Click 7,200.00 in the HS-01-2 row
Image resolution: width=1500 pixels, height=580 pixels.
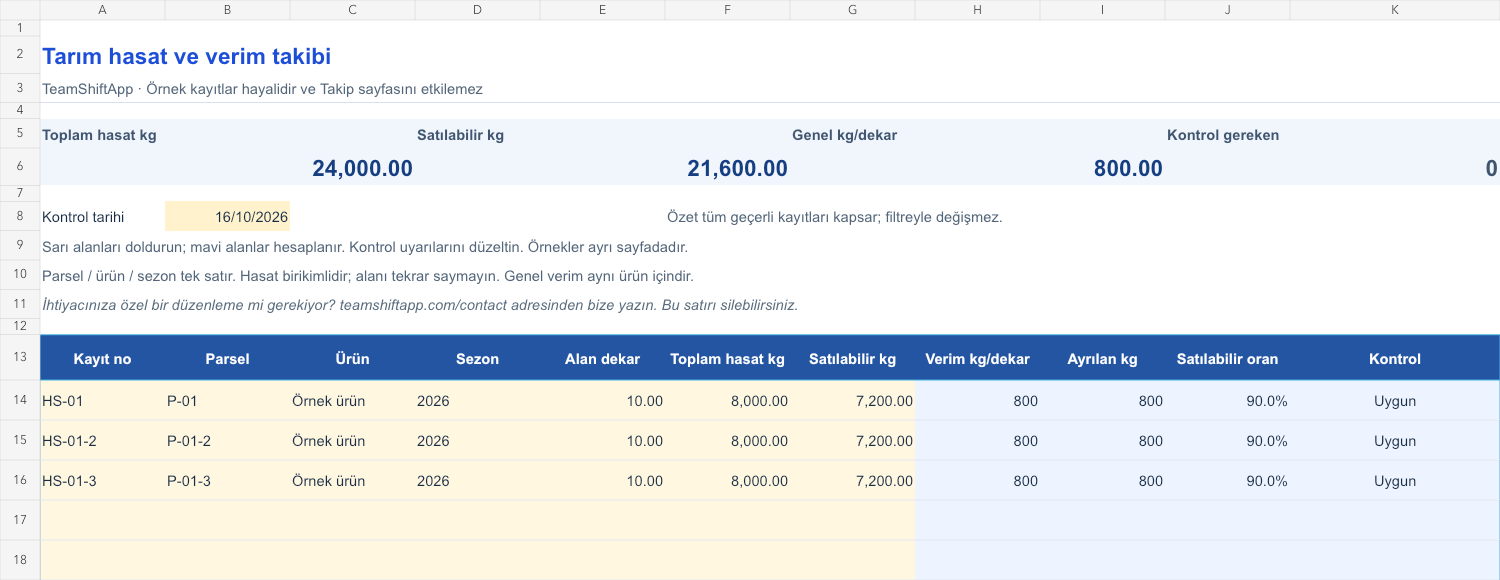[852, 441]
